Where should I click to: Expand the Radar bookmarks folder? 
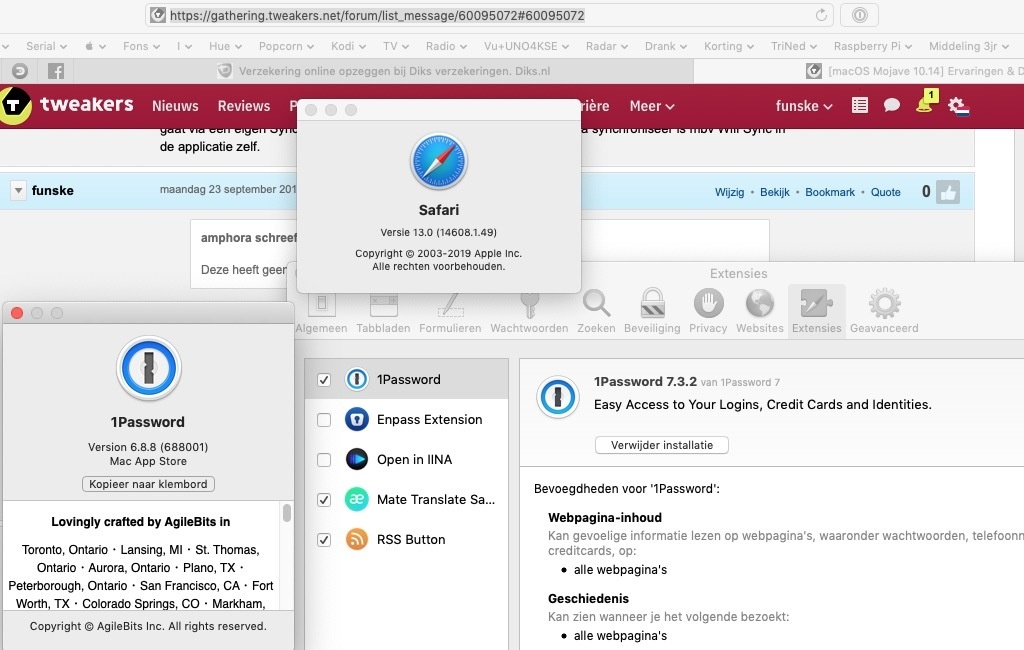coord(607,46)
